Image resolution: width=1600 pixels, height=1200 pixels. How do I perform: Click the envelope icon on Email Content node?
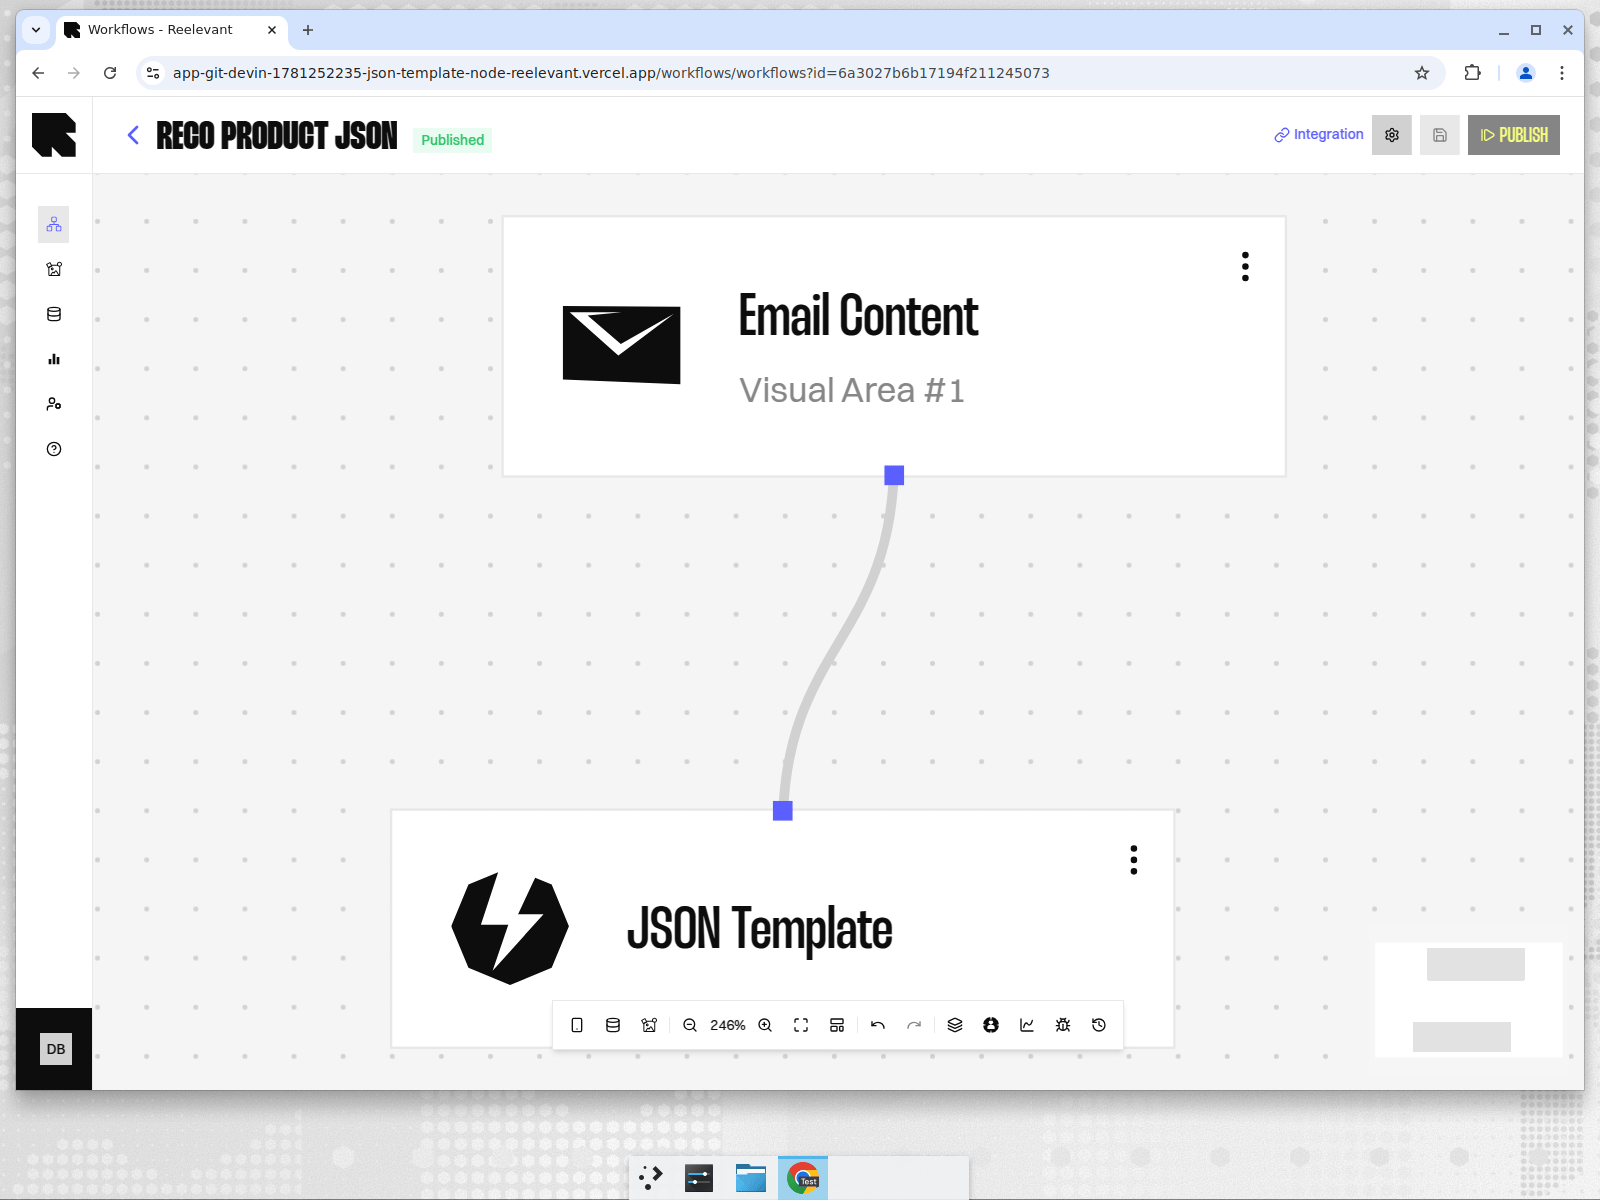click(621, 345)
